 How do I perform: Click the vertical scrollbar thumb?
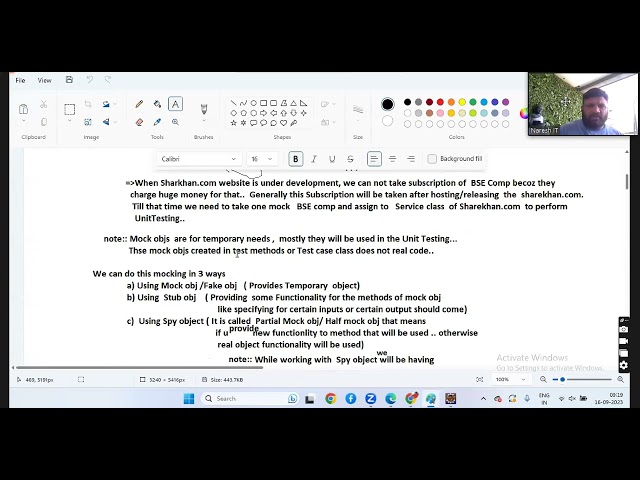[x=627, y=181]
